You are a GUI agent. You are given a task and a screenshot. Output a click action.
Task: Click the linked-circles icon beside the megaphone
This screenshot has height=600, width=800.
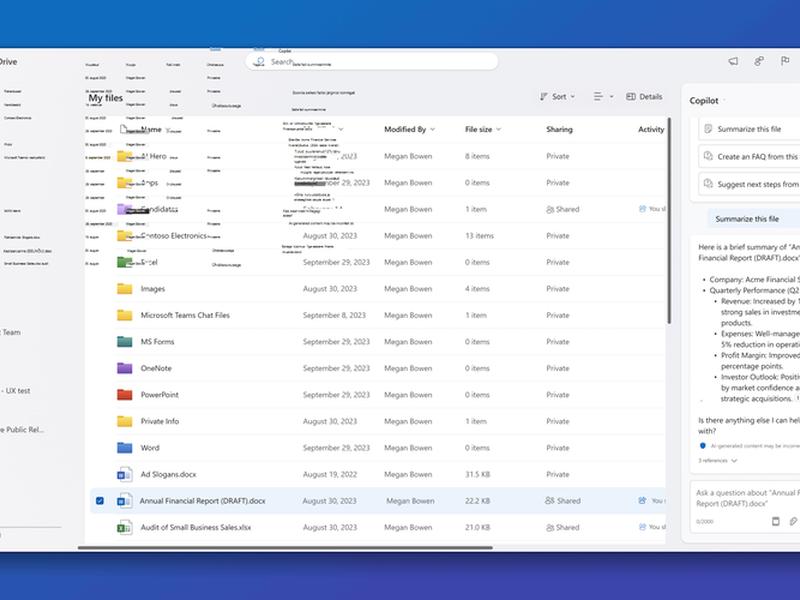pos(759,61)
